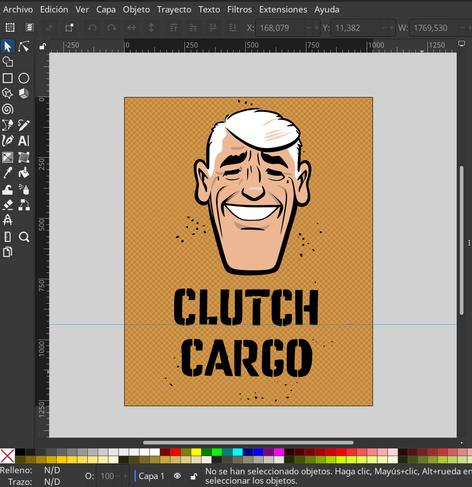The height and width of the screenshot is (487, 472).
Task: Click the no-color X swatch in palette
Action: click(x=7, y=456)
